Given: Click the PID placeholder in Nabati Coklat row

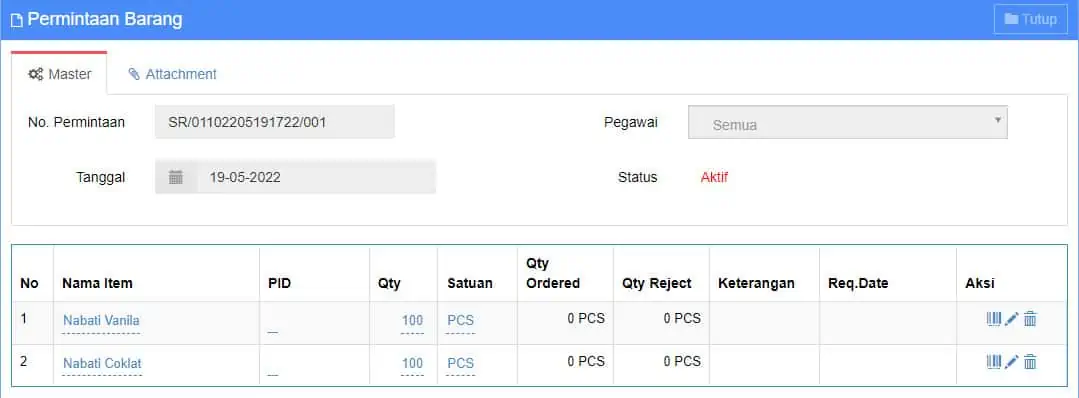Looking at the screenshot, I should [273, 373].
